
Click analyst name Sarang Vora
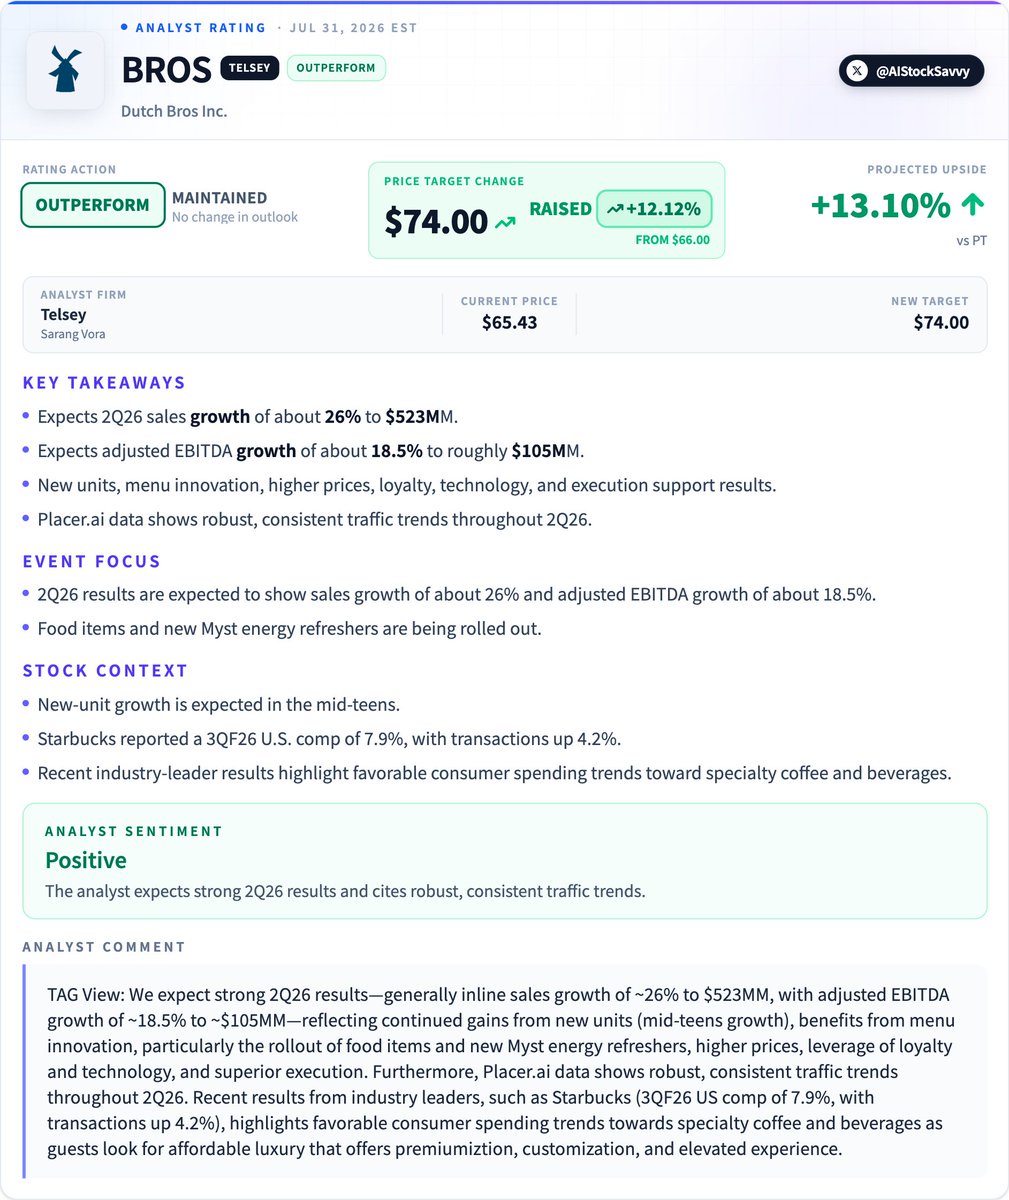coord(73,334)
